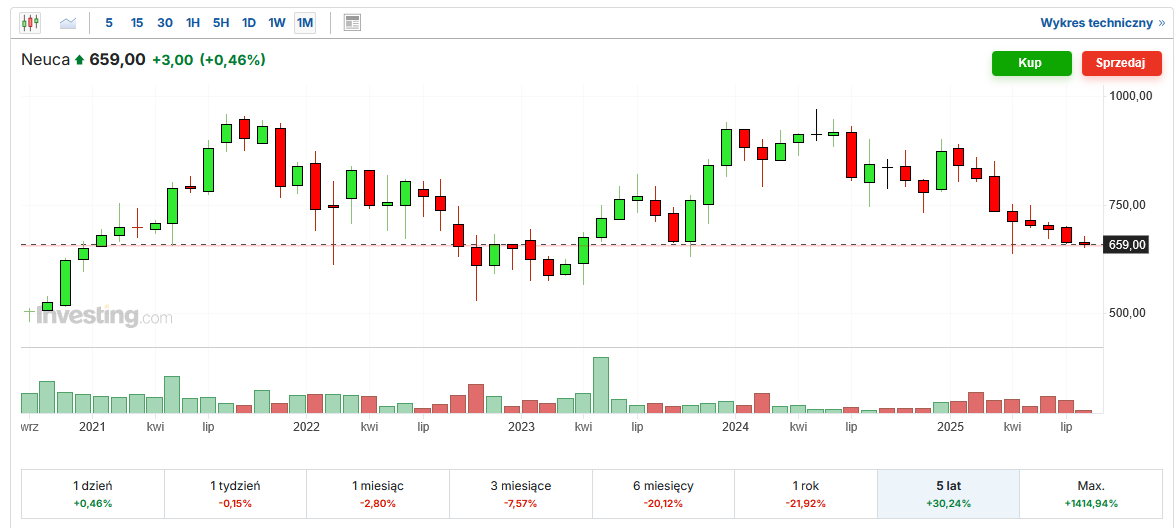Select the 5 lat range tab
The width and height of the screenshot is (1176, 528).
pyautogui.click(x=948, y=493)
